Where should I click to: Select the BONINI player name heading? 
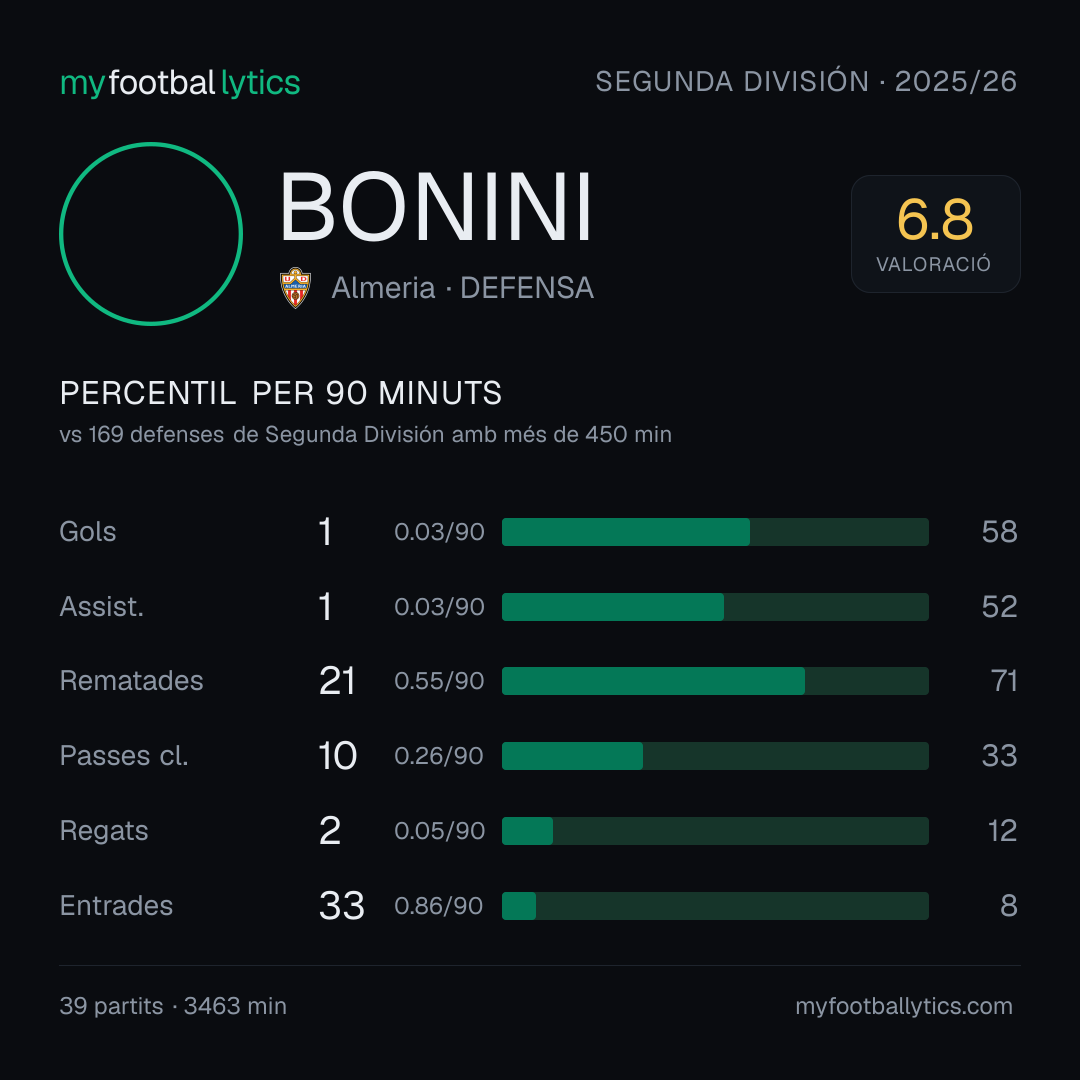coord(435,207)
